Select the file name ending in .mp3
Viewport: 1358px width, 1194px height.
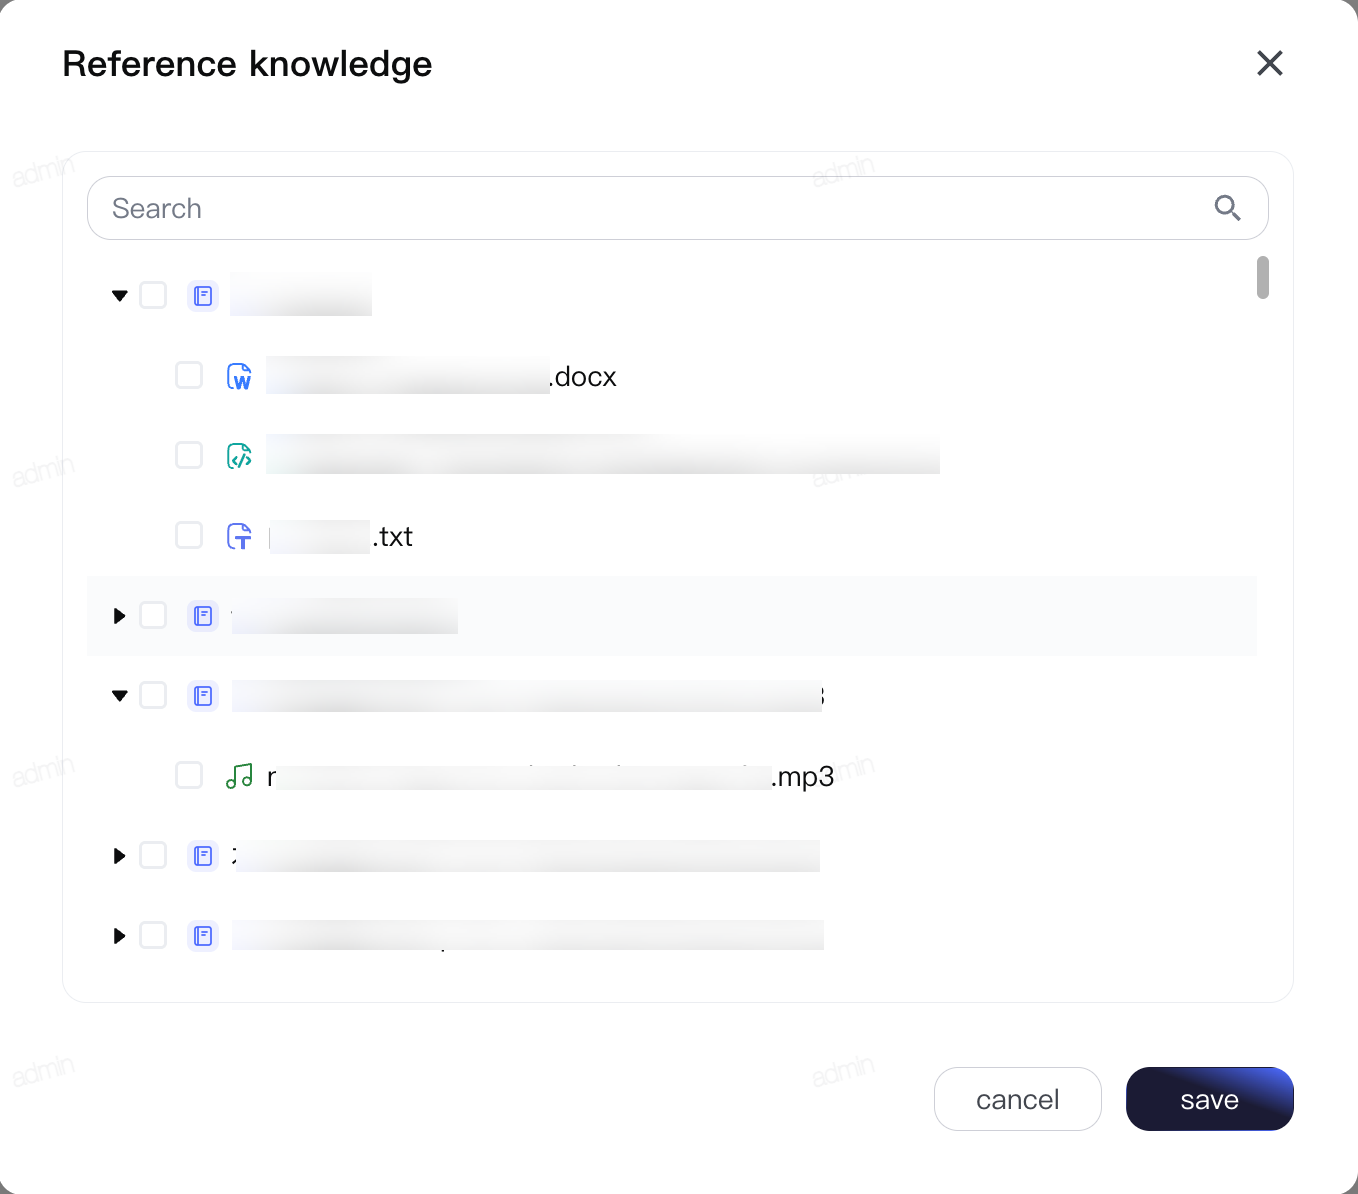(x=550, y=776)
